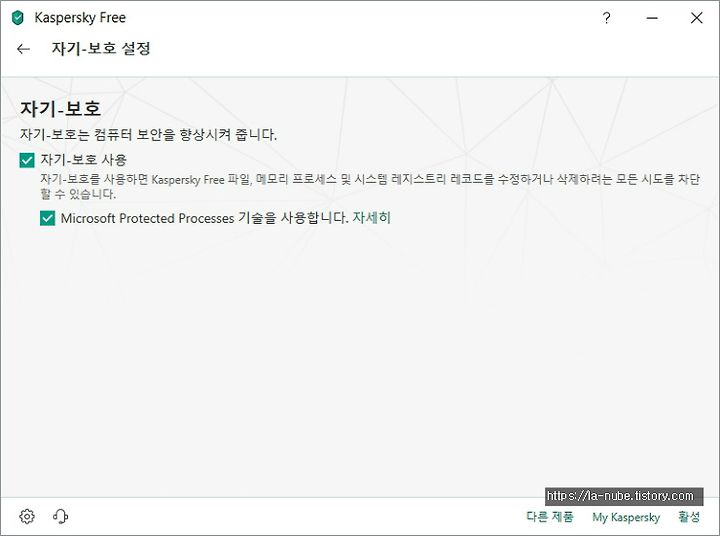Uncheck the 자기-보호 사용 checkbox
This screenshot has width=720, height=536.
click(27, 160)
